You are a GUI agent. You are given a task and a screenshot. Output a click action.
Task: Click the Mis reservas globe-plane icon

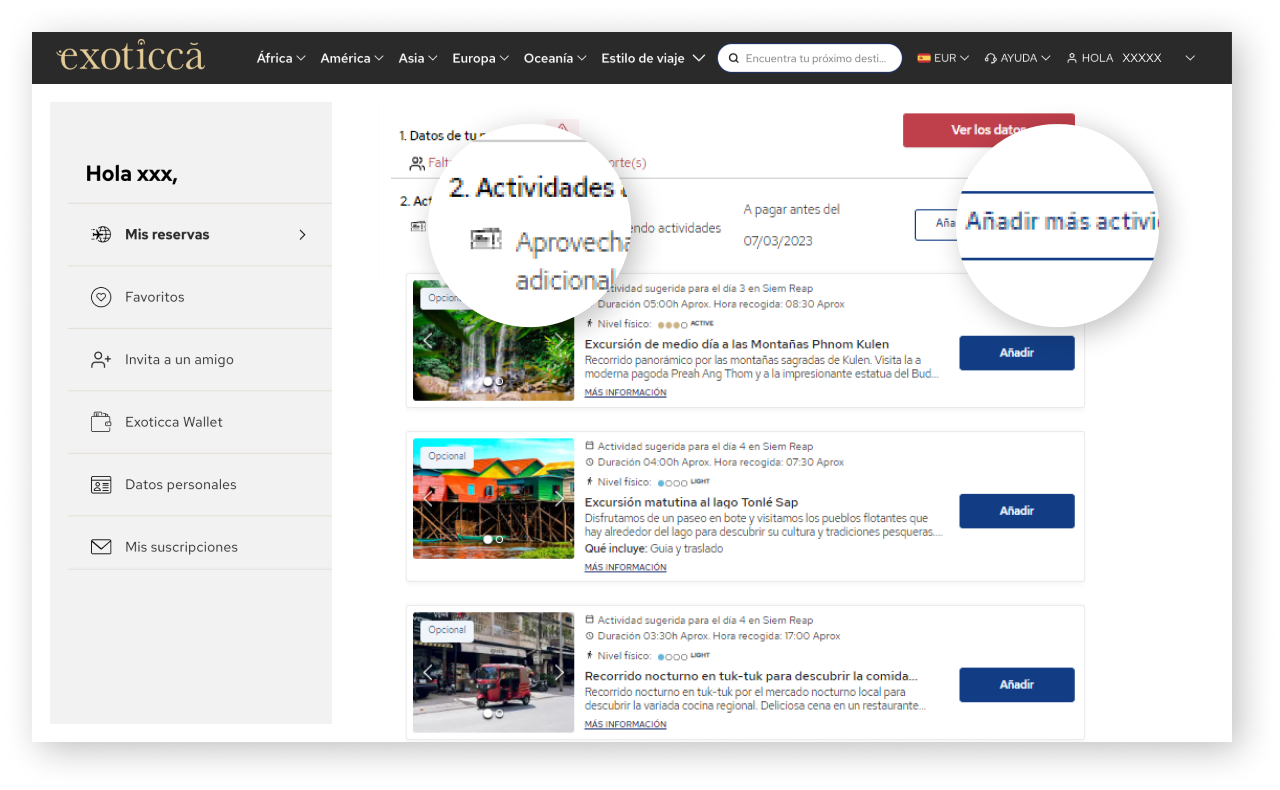(x=101, y=235)
